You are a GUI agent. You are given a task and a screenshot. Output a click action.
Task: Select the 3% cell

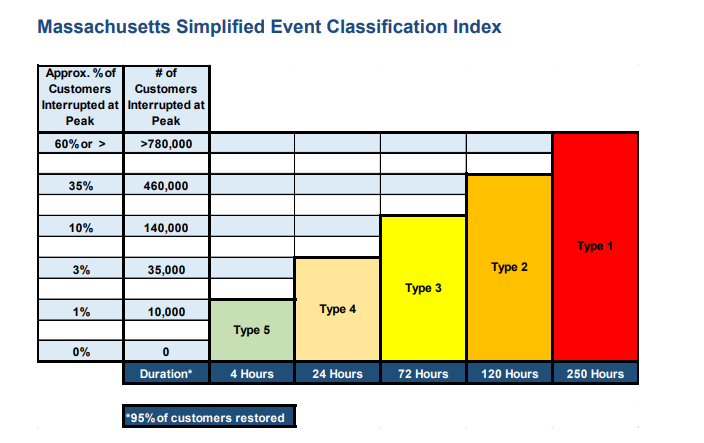coord(80,269)
